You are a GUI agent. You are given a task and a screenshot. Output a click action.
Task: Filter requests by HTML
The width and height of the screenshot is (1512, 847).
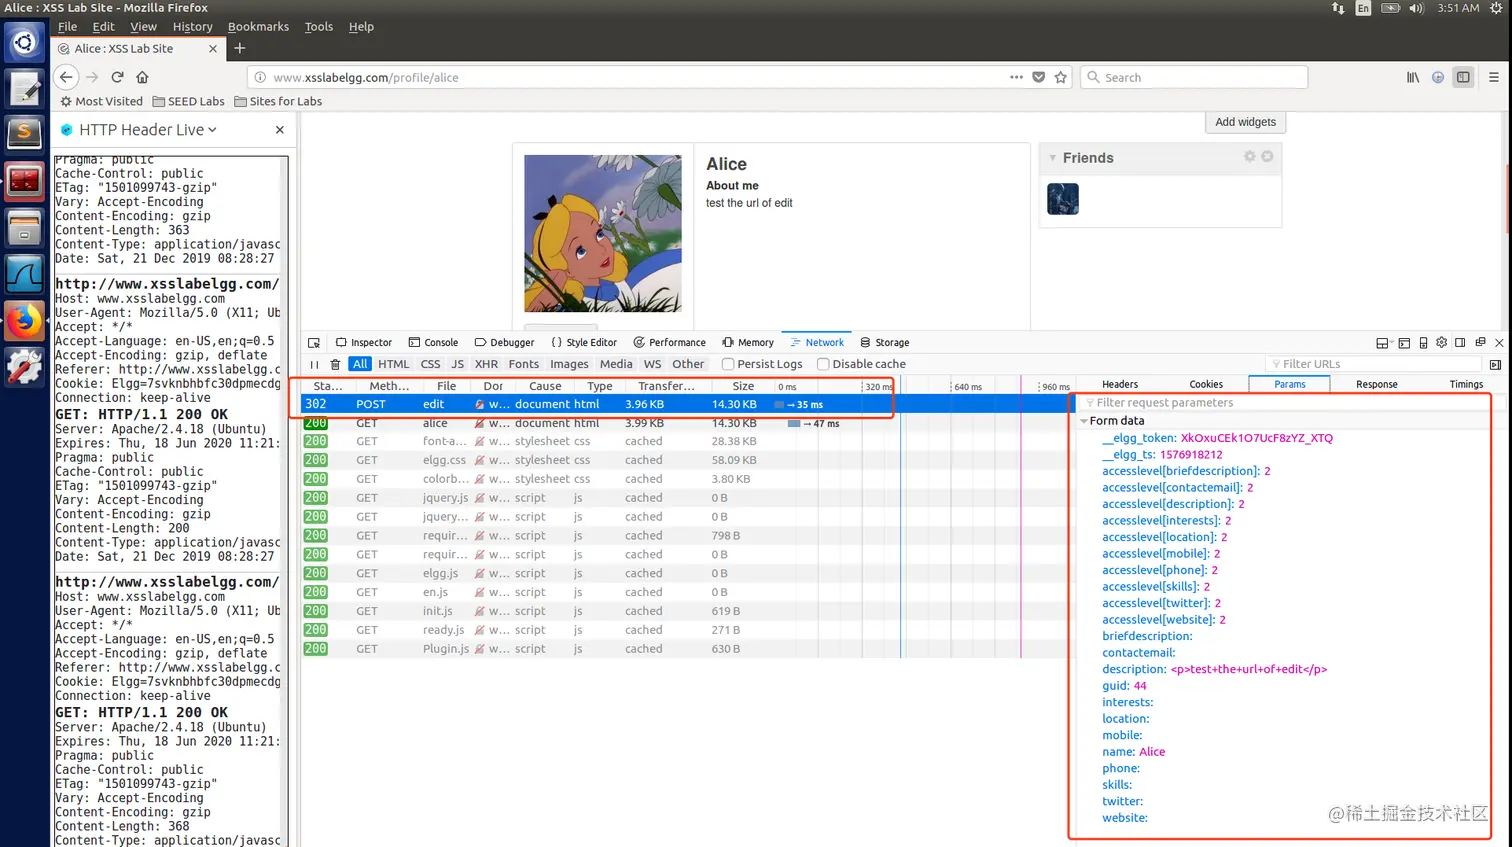coord(394,364)
